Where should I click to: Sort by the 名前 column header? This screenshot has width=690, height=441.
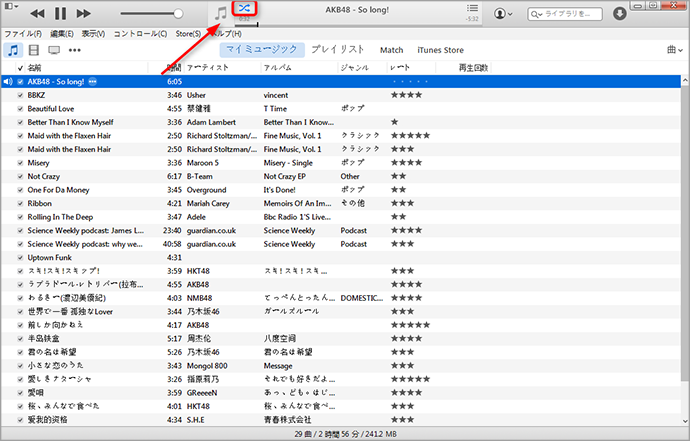click(x=34, y=68)
